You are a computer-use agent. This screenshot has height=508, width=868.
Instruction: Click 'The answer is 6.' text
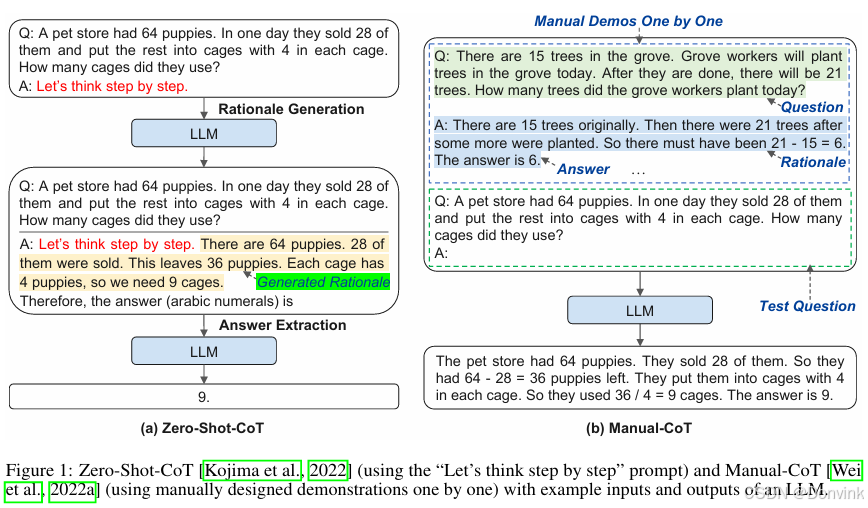click(487, 160)
